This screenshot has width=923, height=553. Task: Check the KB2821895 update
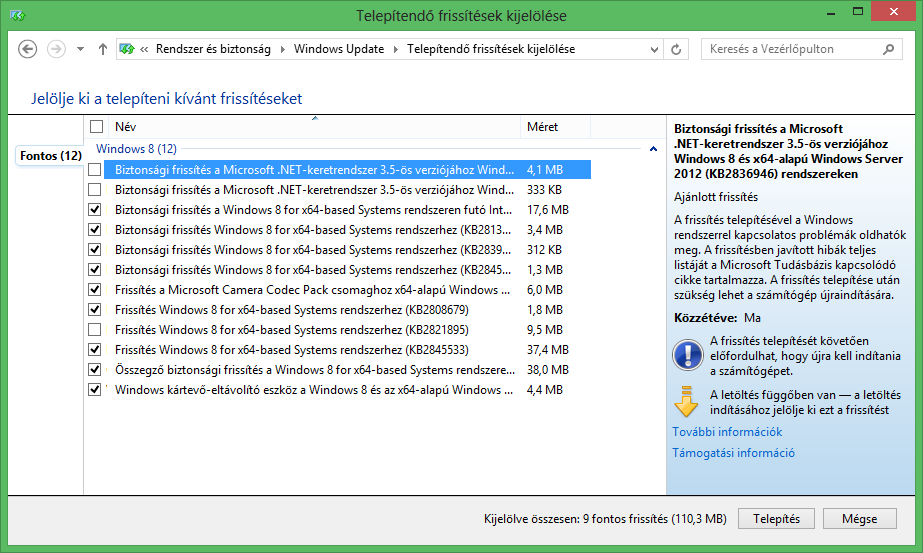(x=95, y=330)
